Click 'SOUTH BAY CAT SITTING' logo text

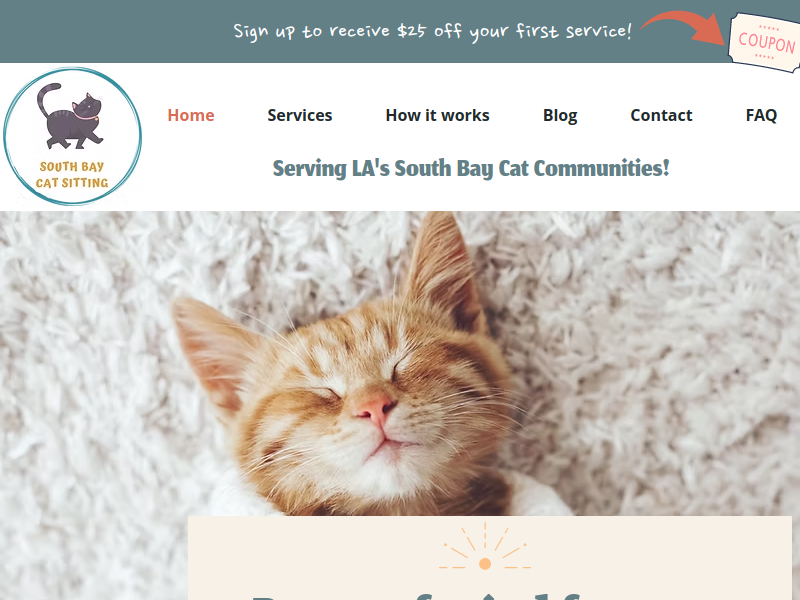pyautogui.click(x=72, y=175)
